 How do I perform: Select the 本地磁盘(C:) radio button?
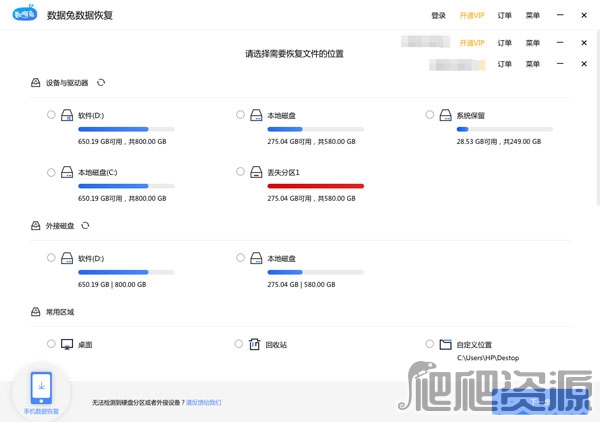click(x=51, y=172)
